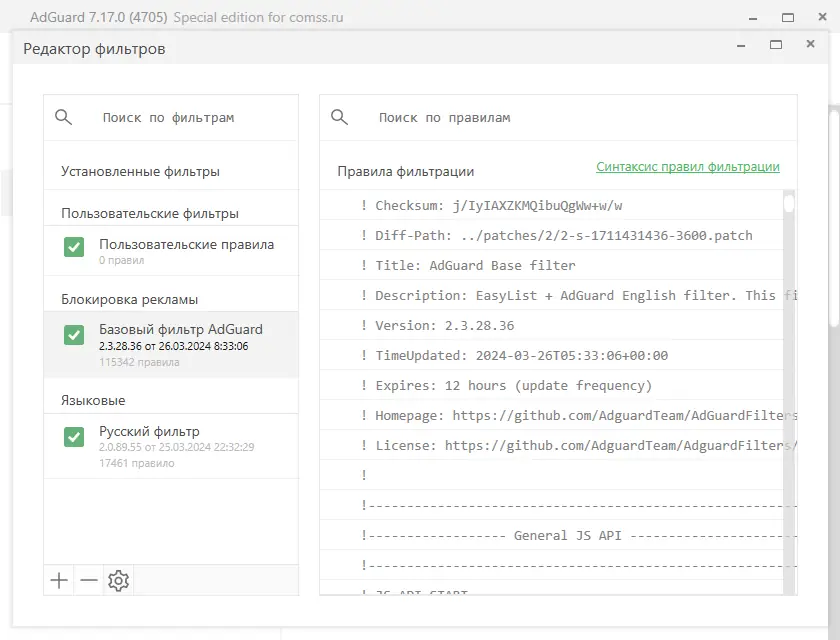Click the filter search magnifier icon
Screen dimensions: 840x640
coord(64,117)
